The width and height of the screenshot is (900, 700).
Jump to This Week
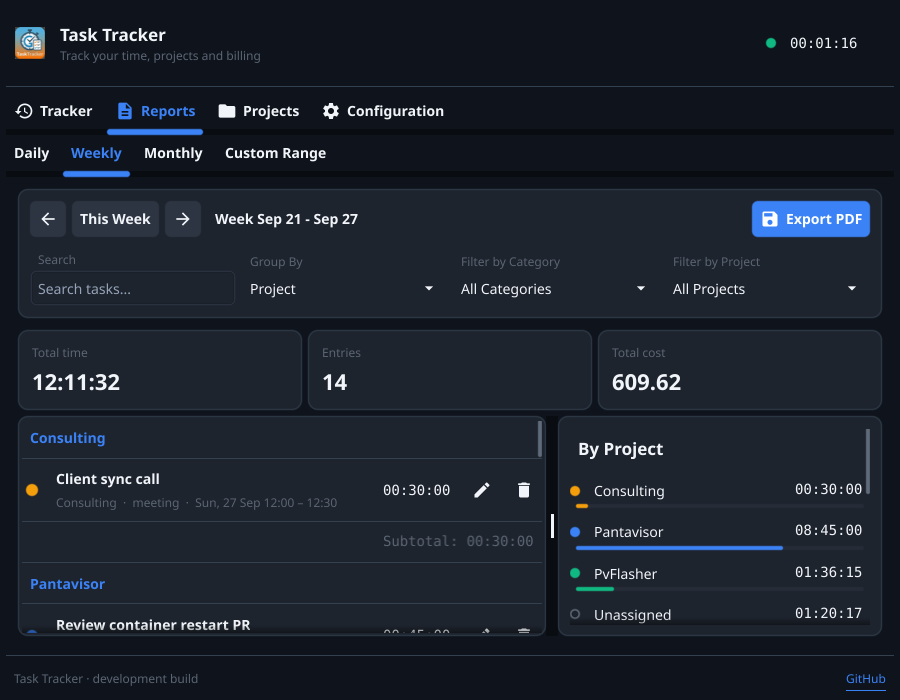(x=115, y=219)
